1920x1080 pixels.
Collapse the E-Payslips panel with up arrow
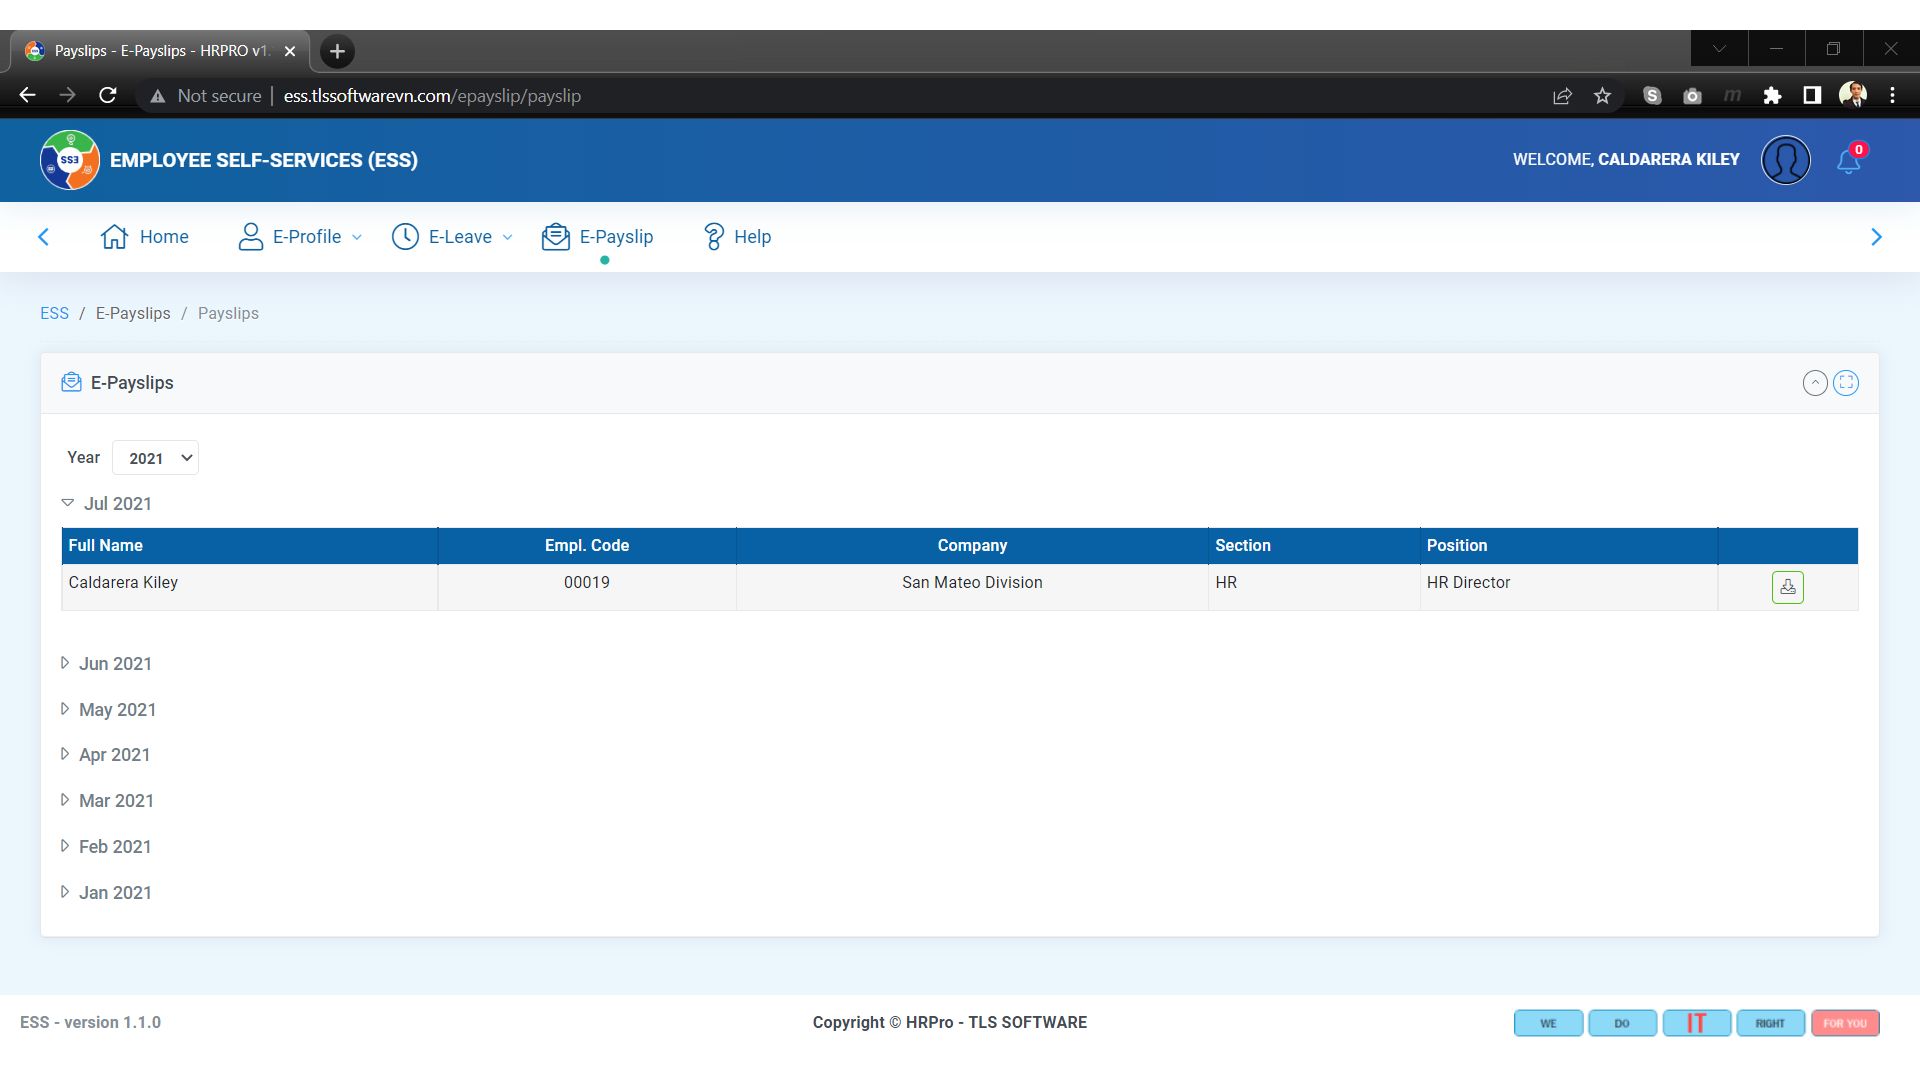[1814, 383]
